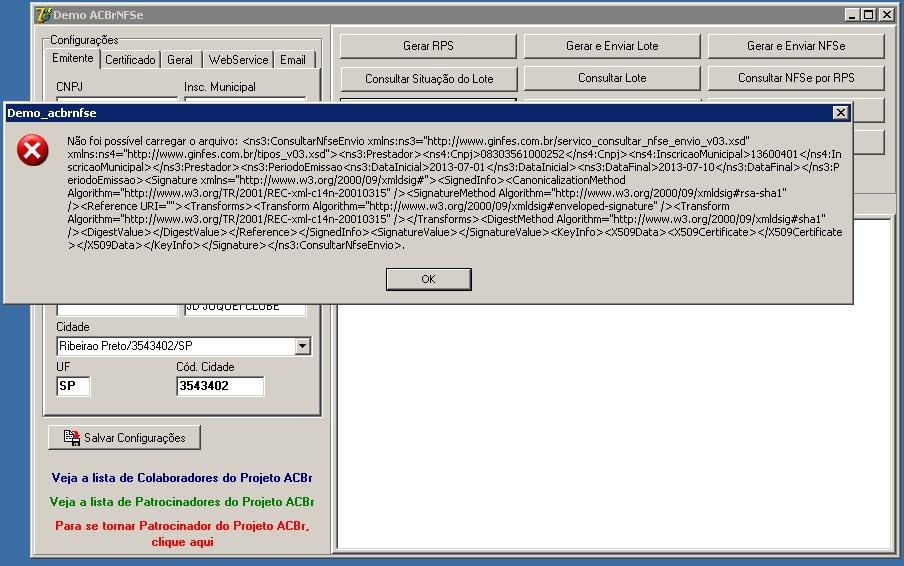Click Gerar e Enviar NFSe button
904x566 pixels.
click(x=796, y=46)
